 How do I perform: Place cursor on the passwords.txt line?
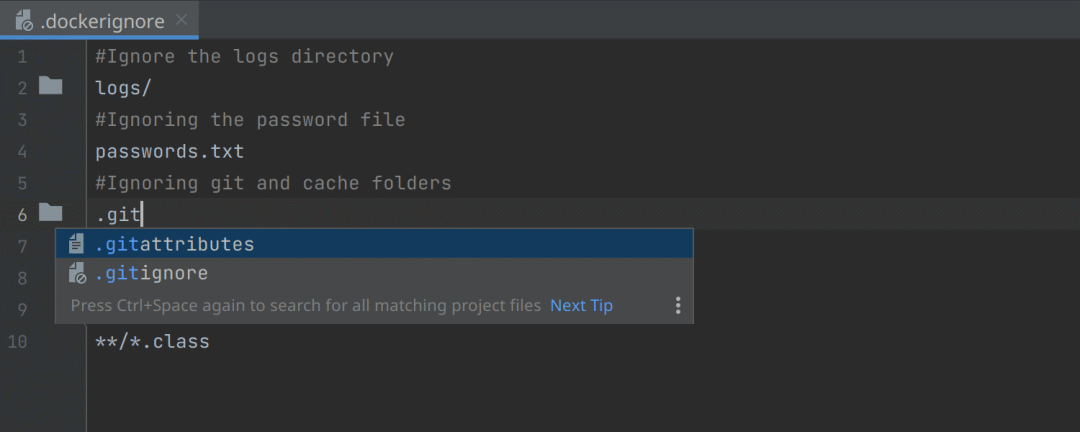coord(169,152)
